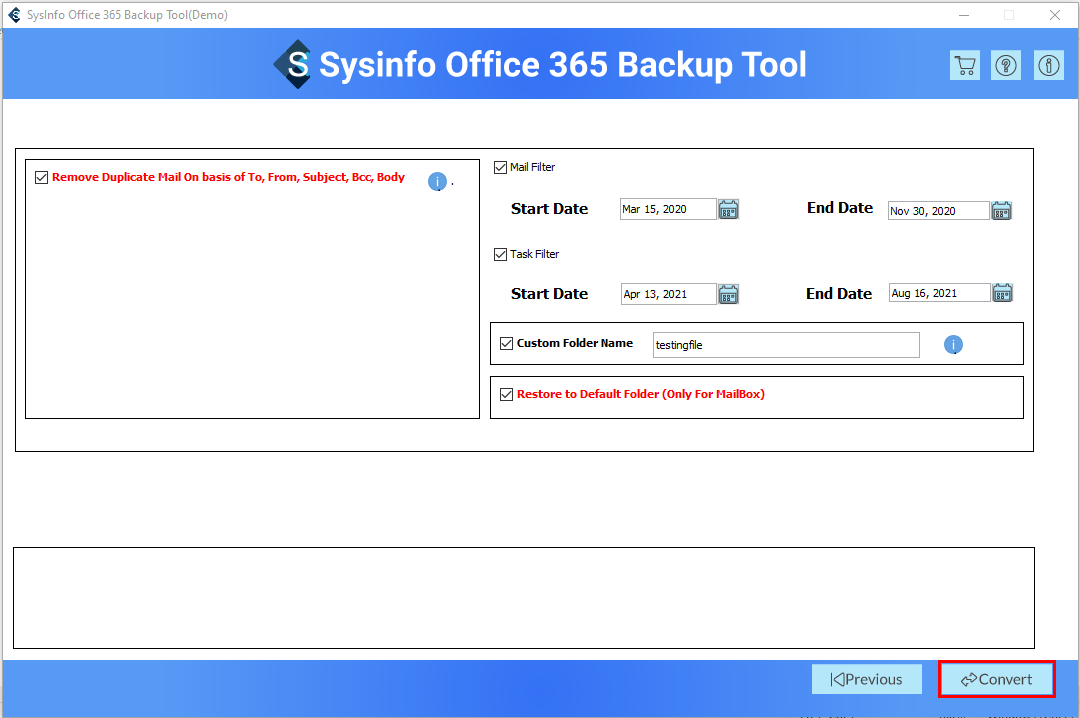Uncheck Restore to Default Folder option
Image resolution: width=1080 pixels, height=718 pixels.
coord(506,394)
